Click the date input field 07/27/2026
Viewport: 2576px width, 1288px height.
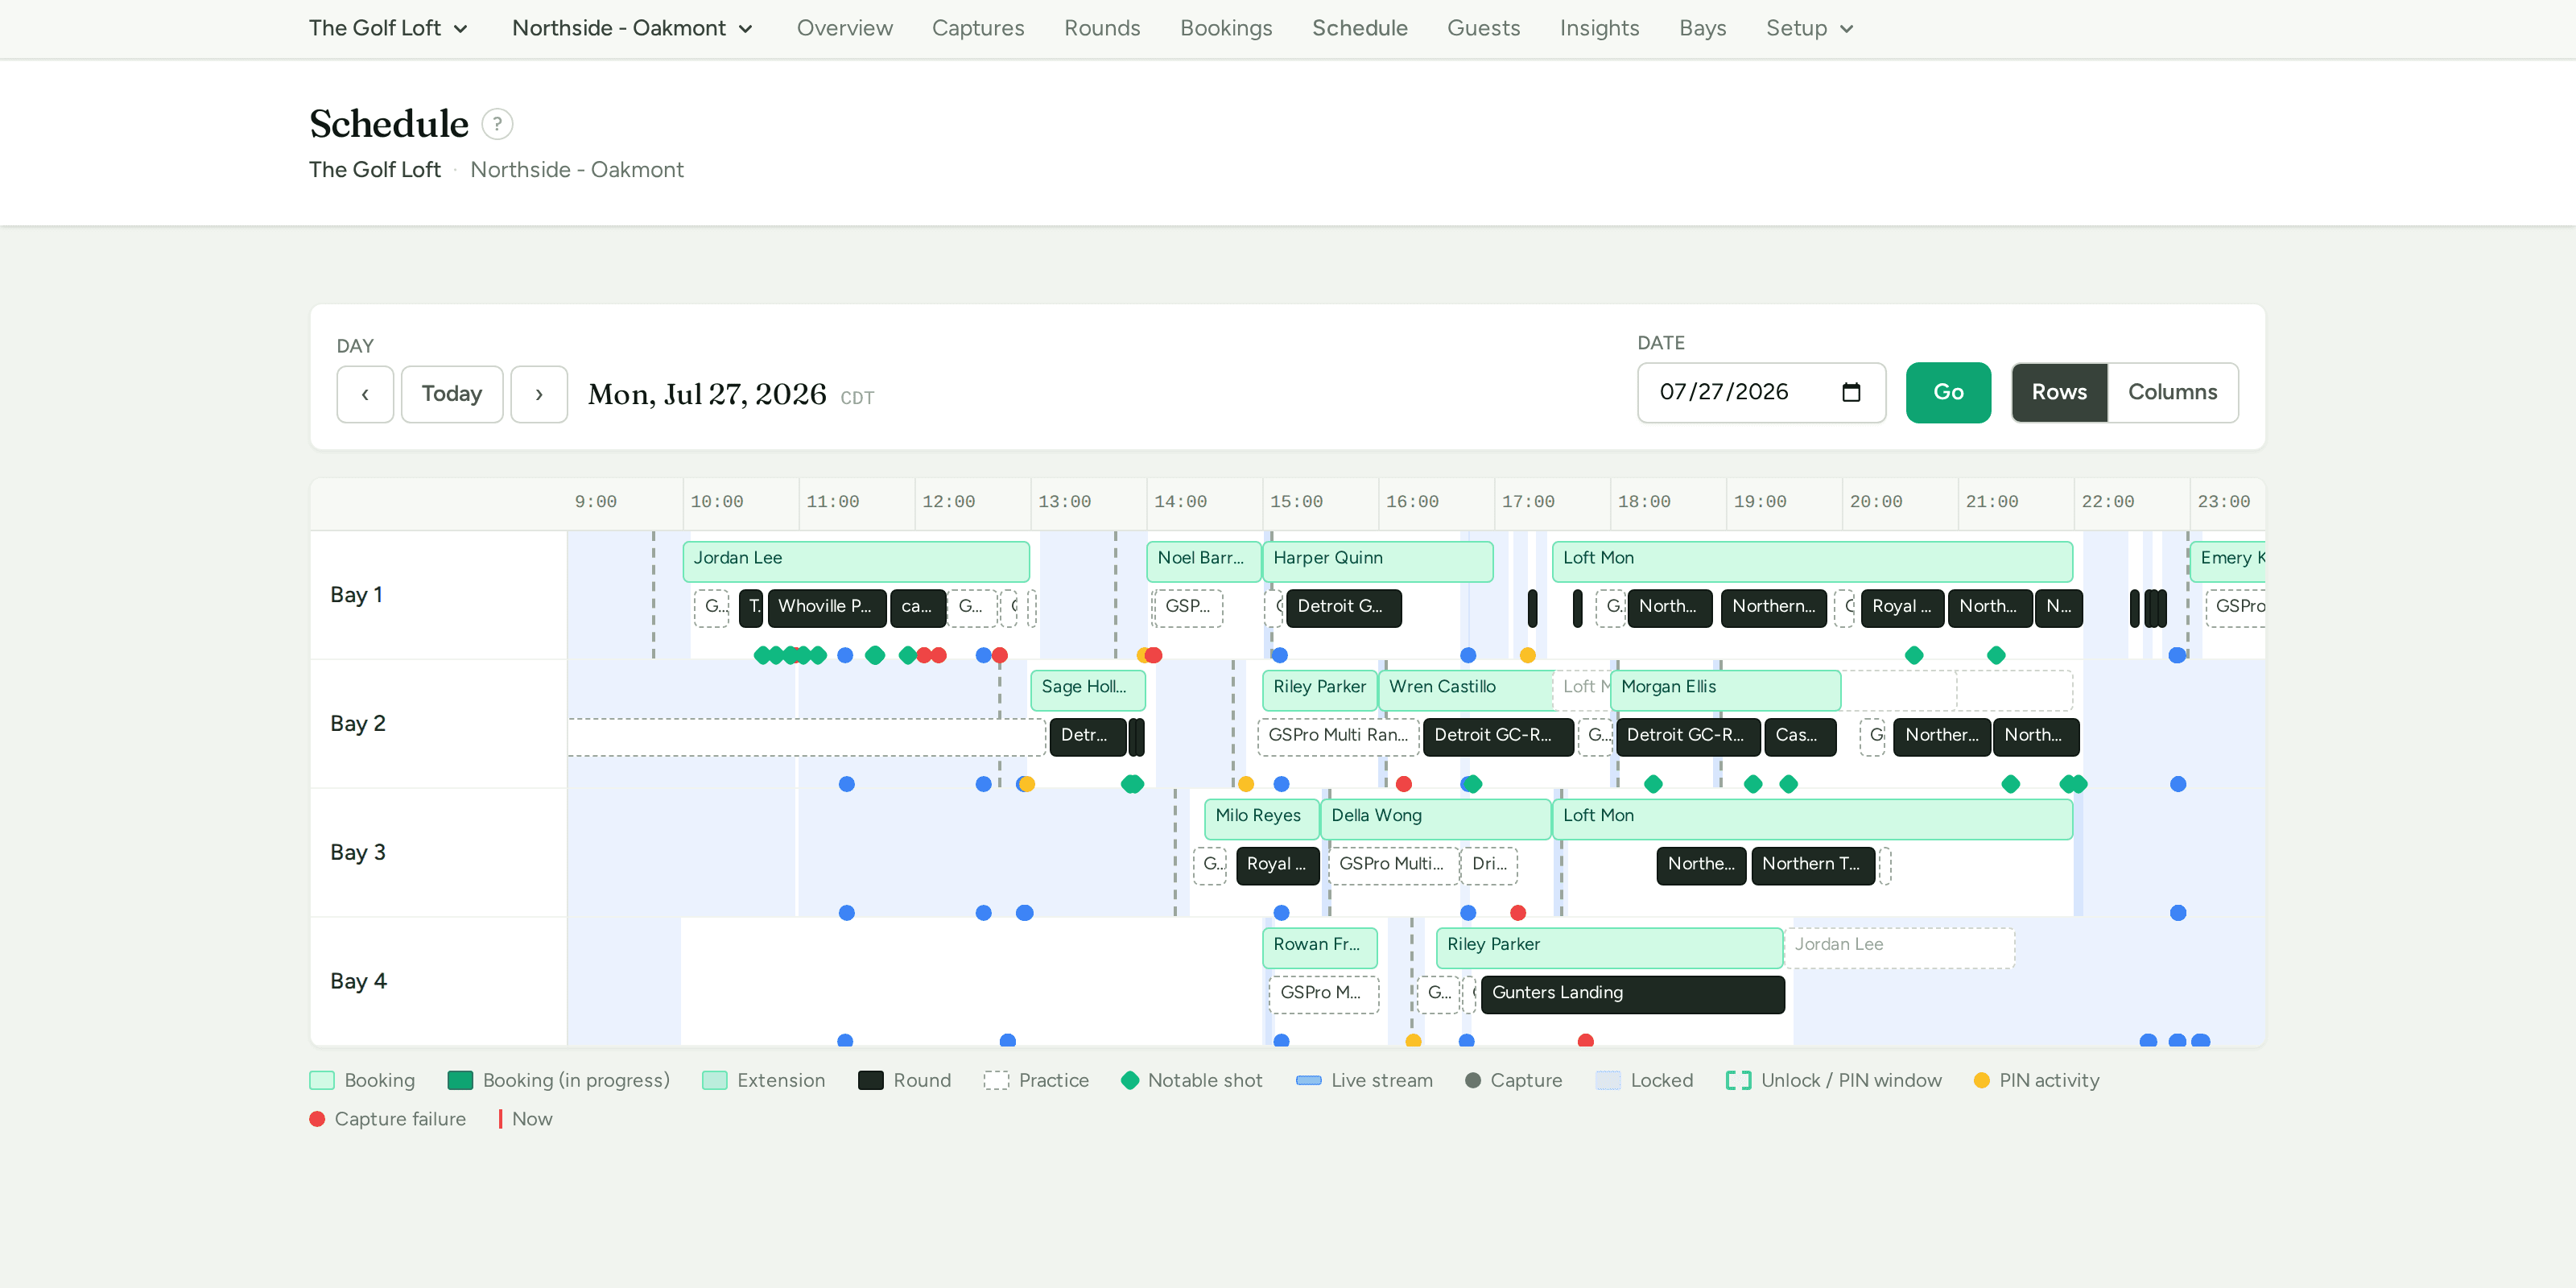tap(1761, 392)
